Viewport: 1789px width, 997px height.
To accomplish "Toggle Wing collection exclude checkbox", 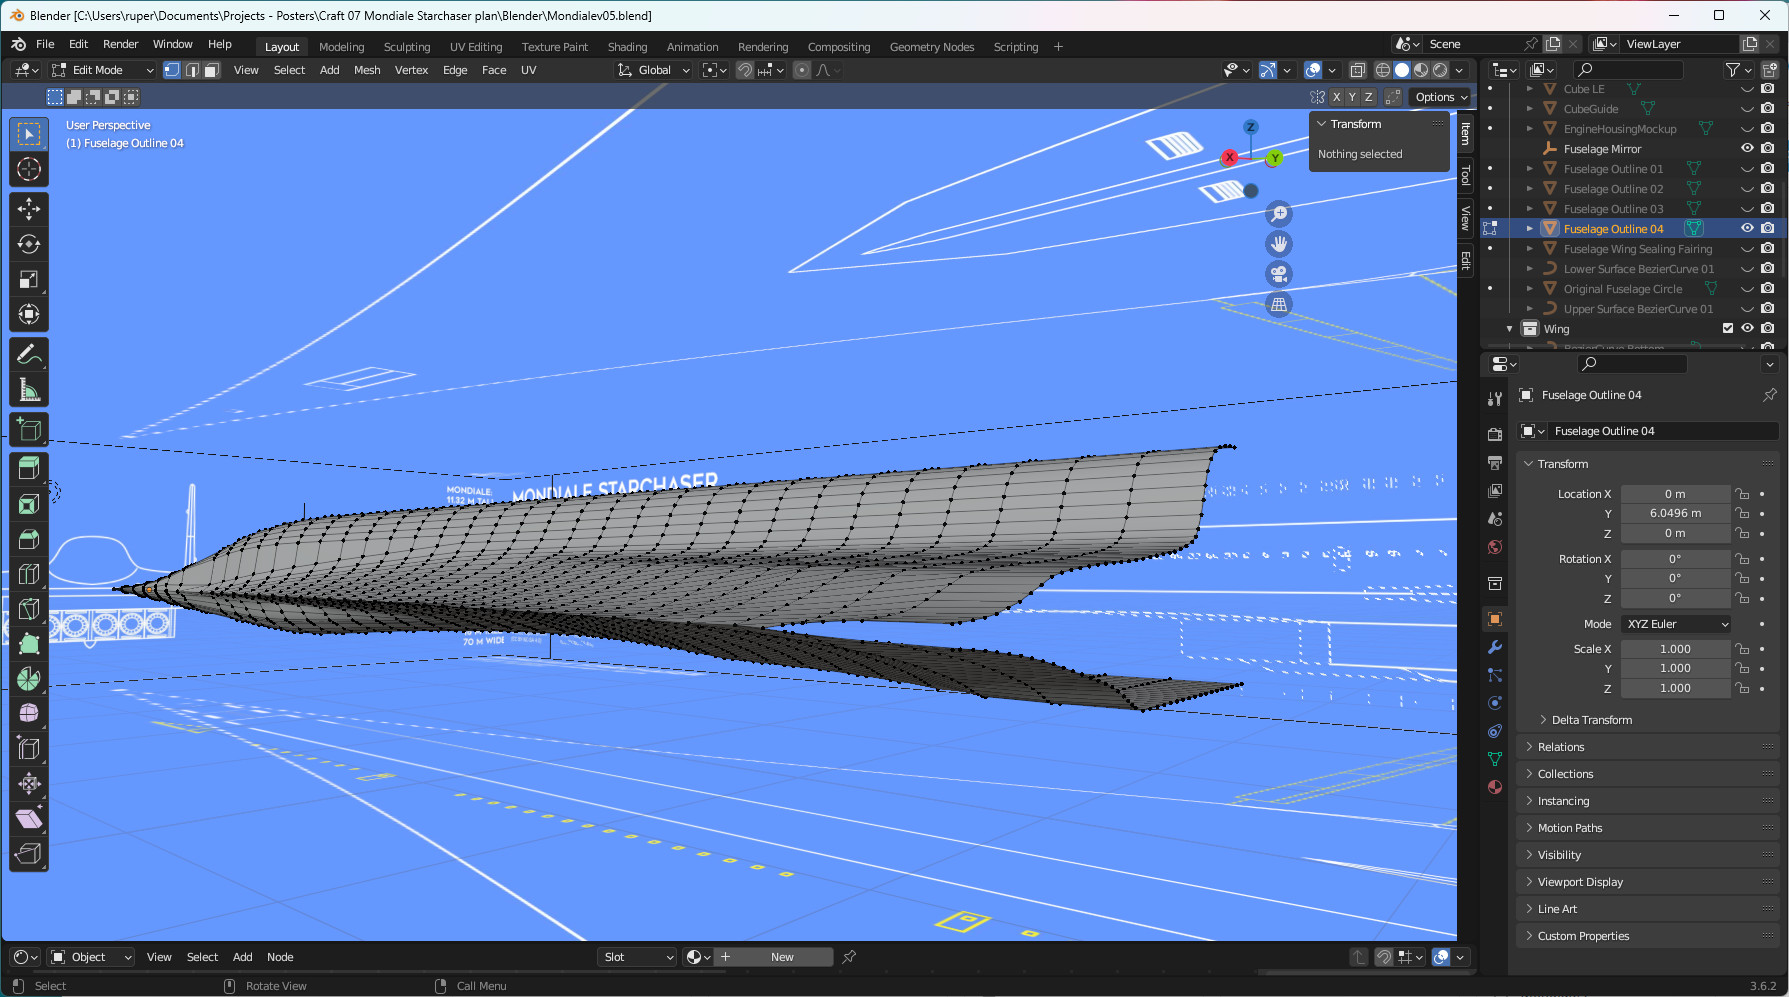I will pos(1728,328).
